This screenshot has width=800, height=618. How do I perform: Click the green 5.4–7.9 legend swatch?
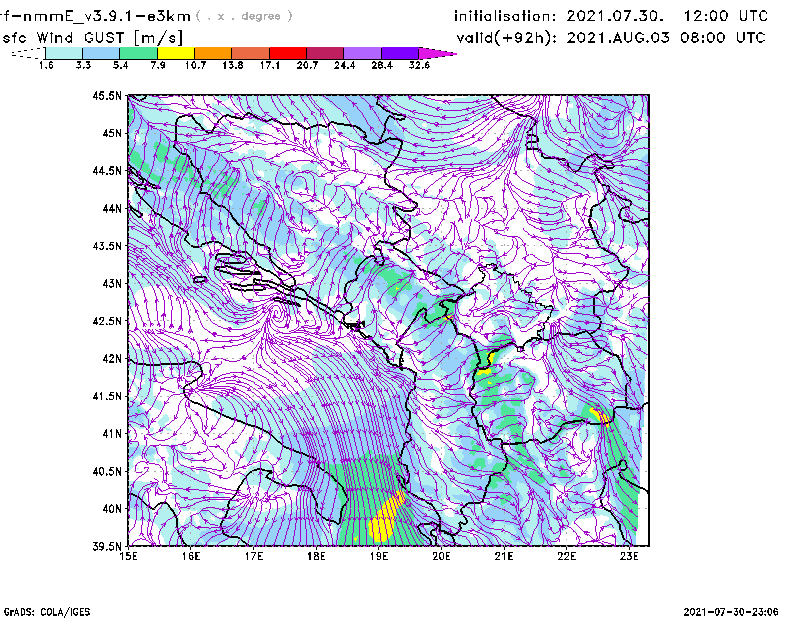click(x=138, y=53)
